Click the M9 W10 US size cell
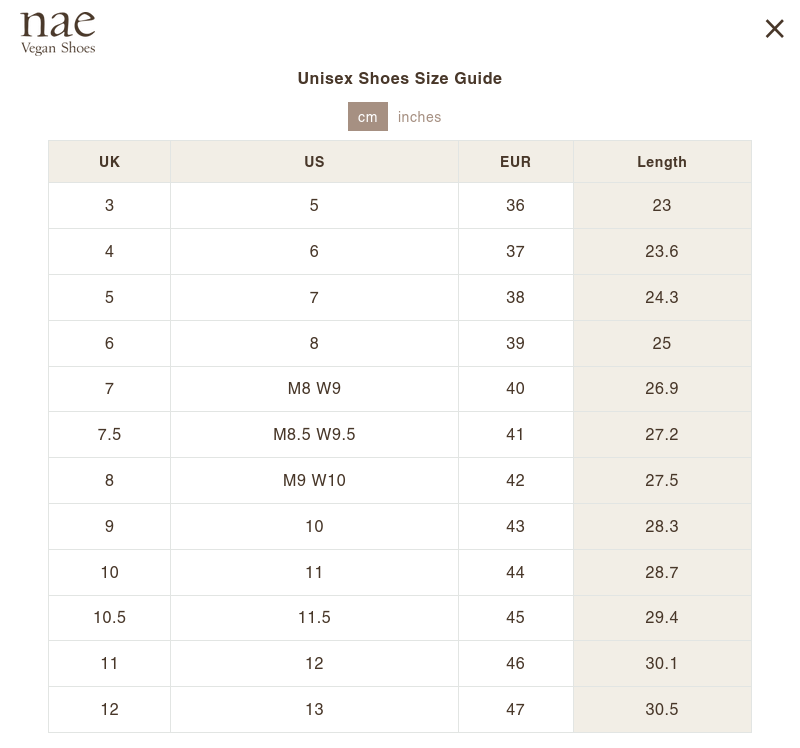The width and height of the screenshot is (800, 748). click(x=314, y=480)
